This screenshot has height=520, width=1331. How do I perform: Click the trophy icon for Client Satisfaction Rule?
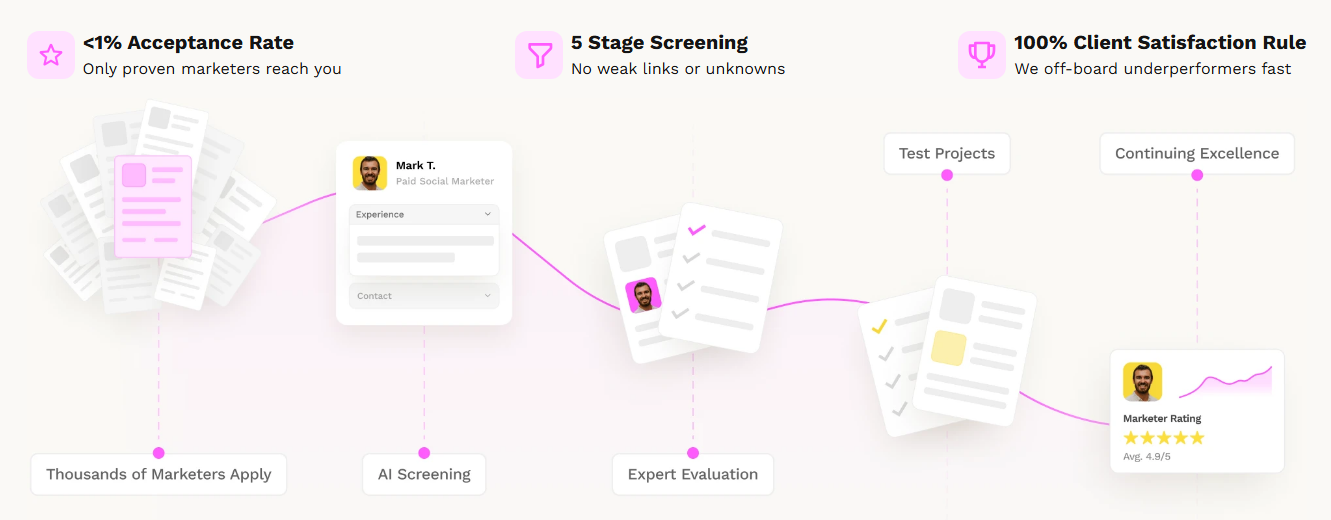982,55
